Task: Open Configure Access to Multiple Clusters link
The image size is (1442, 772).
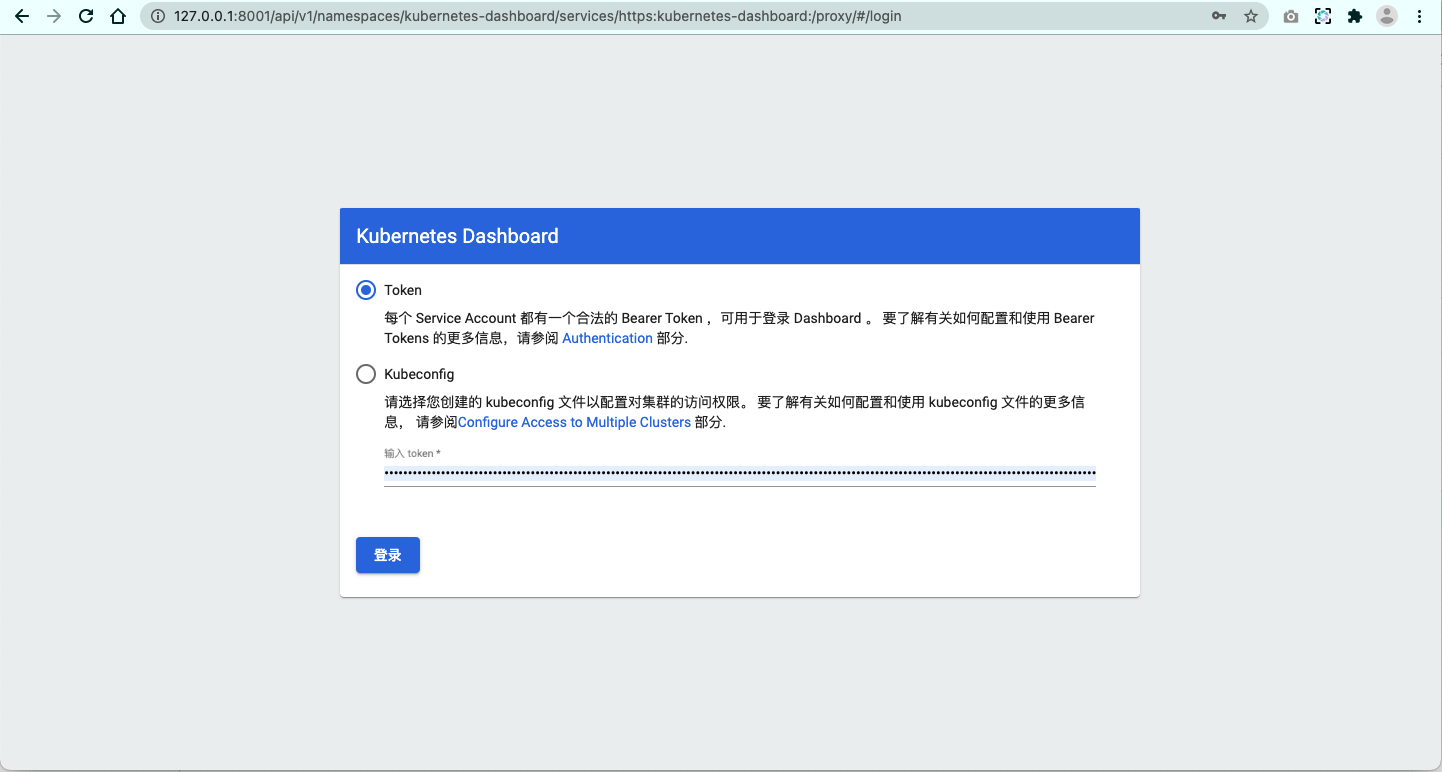Action: (x=574, y=422)
